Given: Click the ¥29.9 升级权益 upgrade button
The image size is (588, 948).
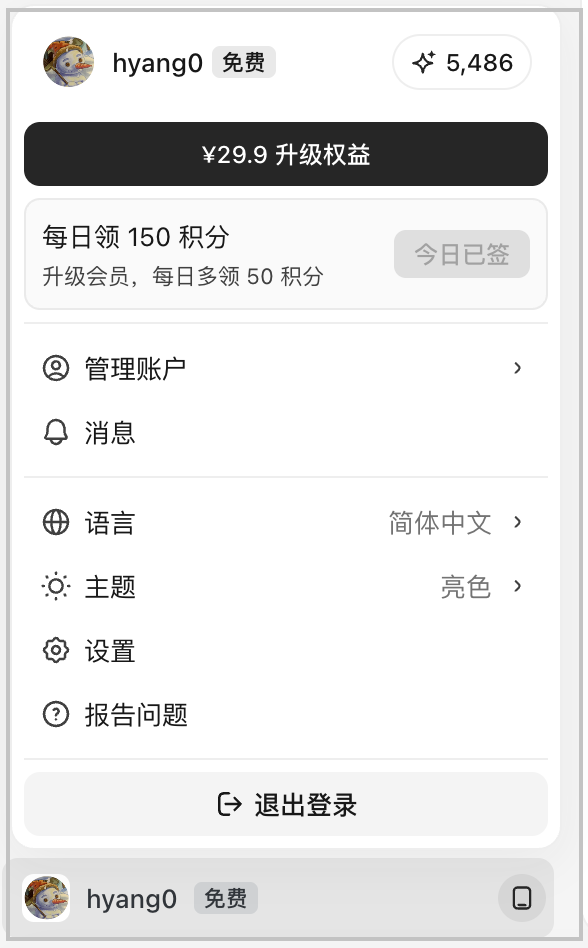Looking at the screenshot, I should 286,154.
